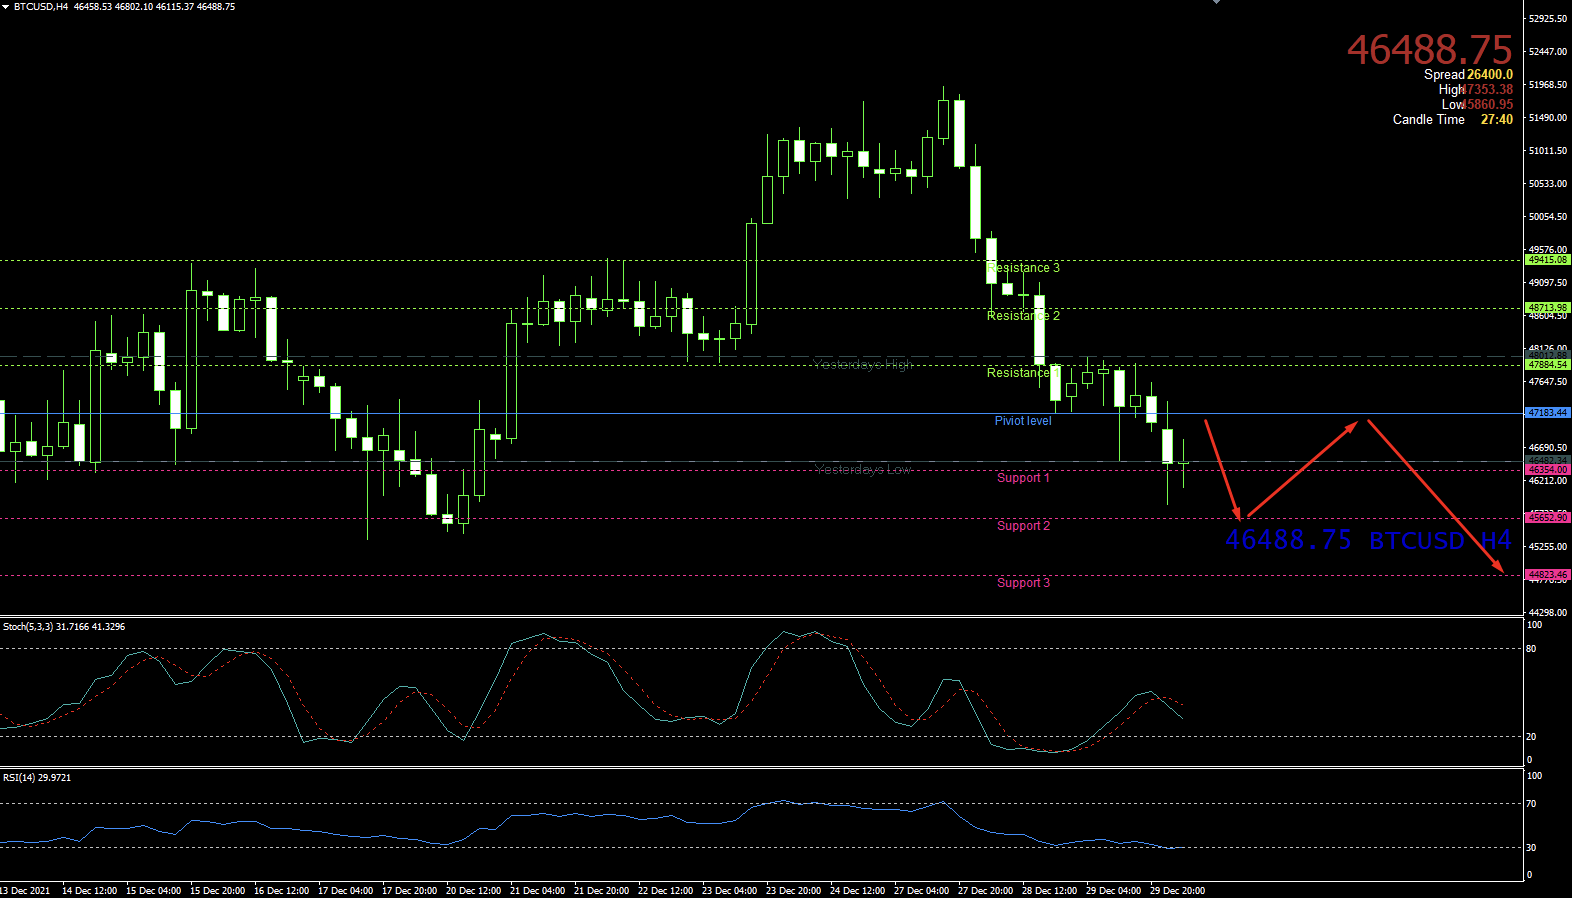Click the large red 46488.75 price display

click(x=1429, y=49)
